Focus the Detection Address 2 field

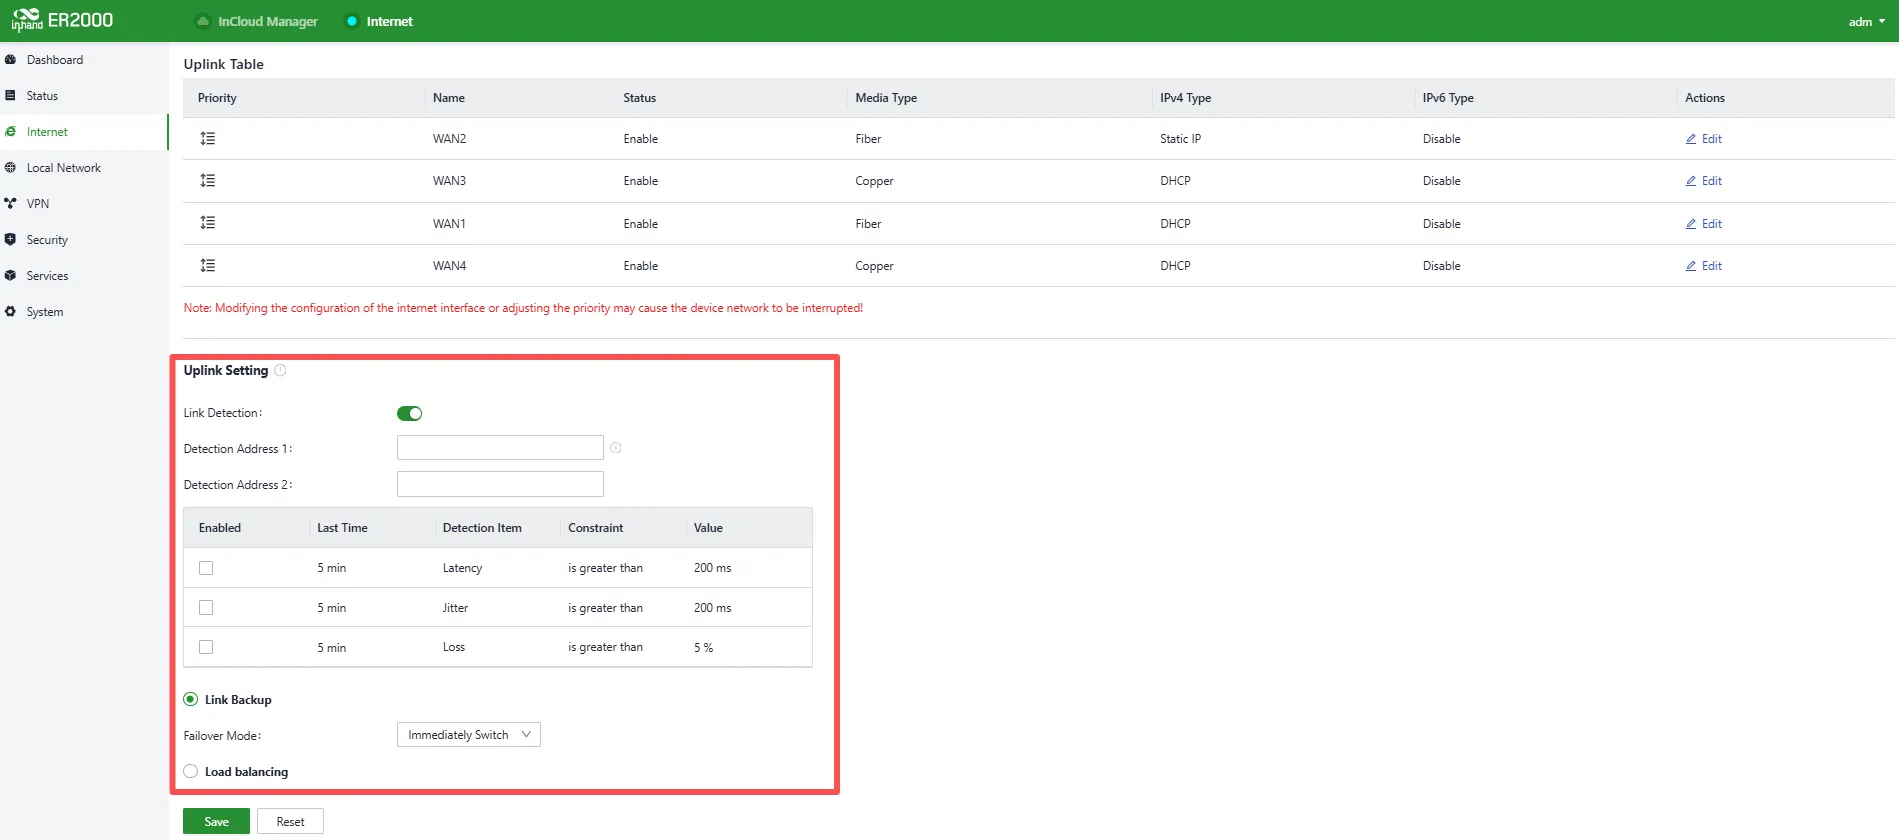pos(500,484)
